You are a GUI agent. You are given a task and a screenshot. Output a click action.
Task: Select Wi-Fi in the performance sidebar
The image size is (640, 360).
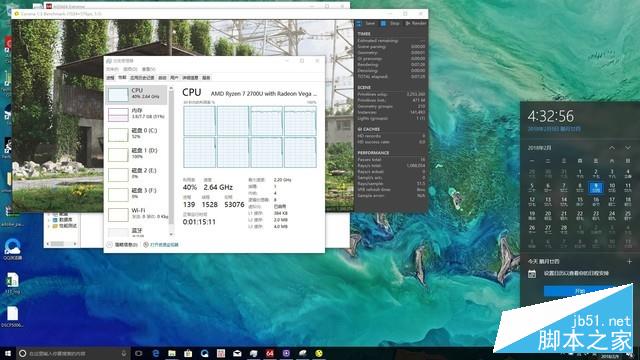click(137, 214)
